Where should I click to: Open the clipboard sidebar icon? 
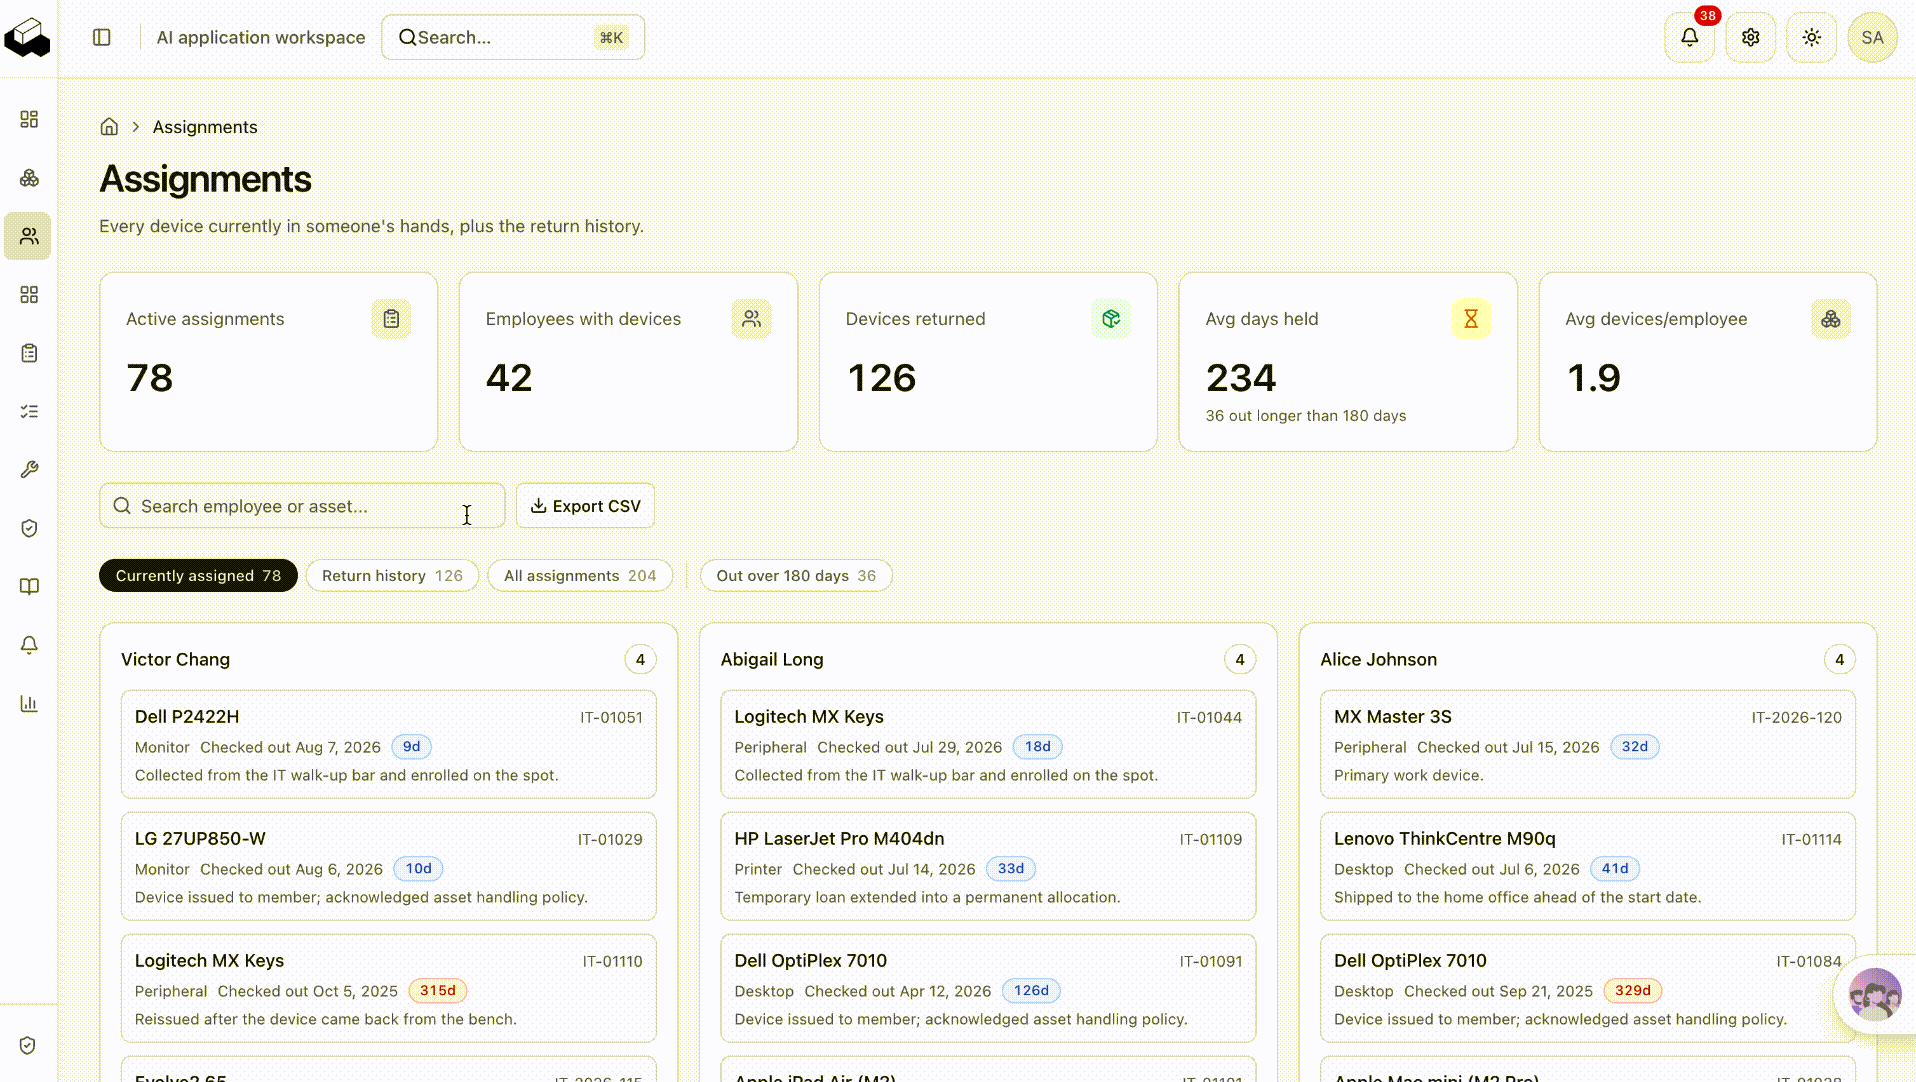click(29, 353)
